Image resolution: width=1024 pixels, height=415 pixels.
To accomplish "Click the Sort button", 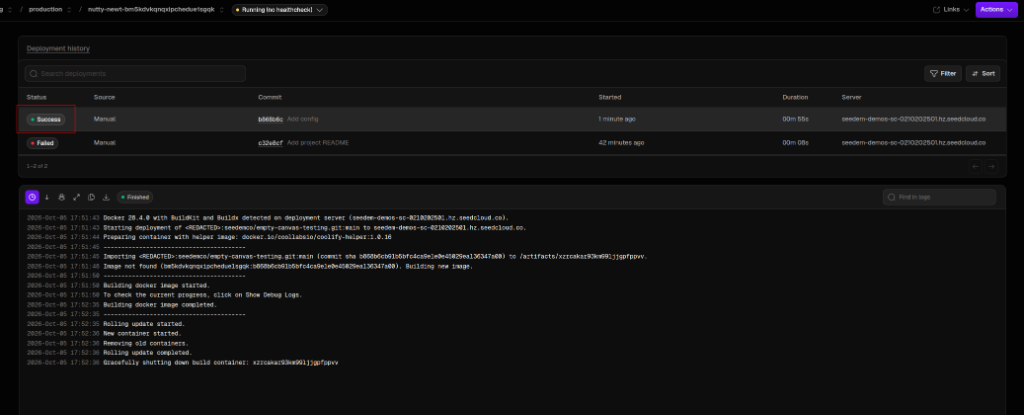I will pyautogui.click(x=983, y=74).
